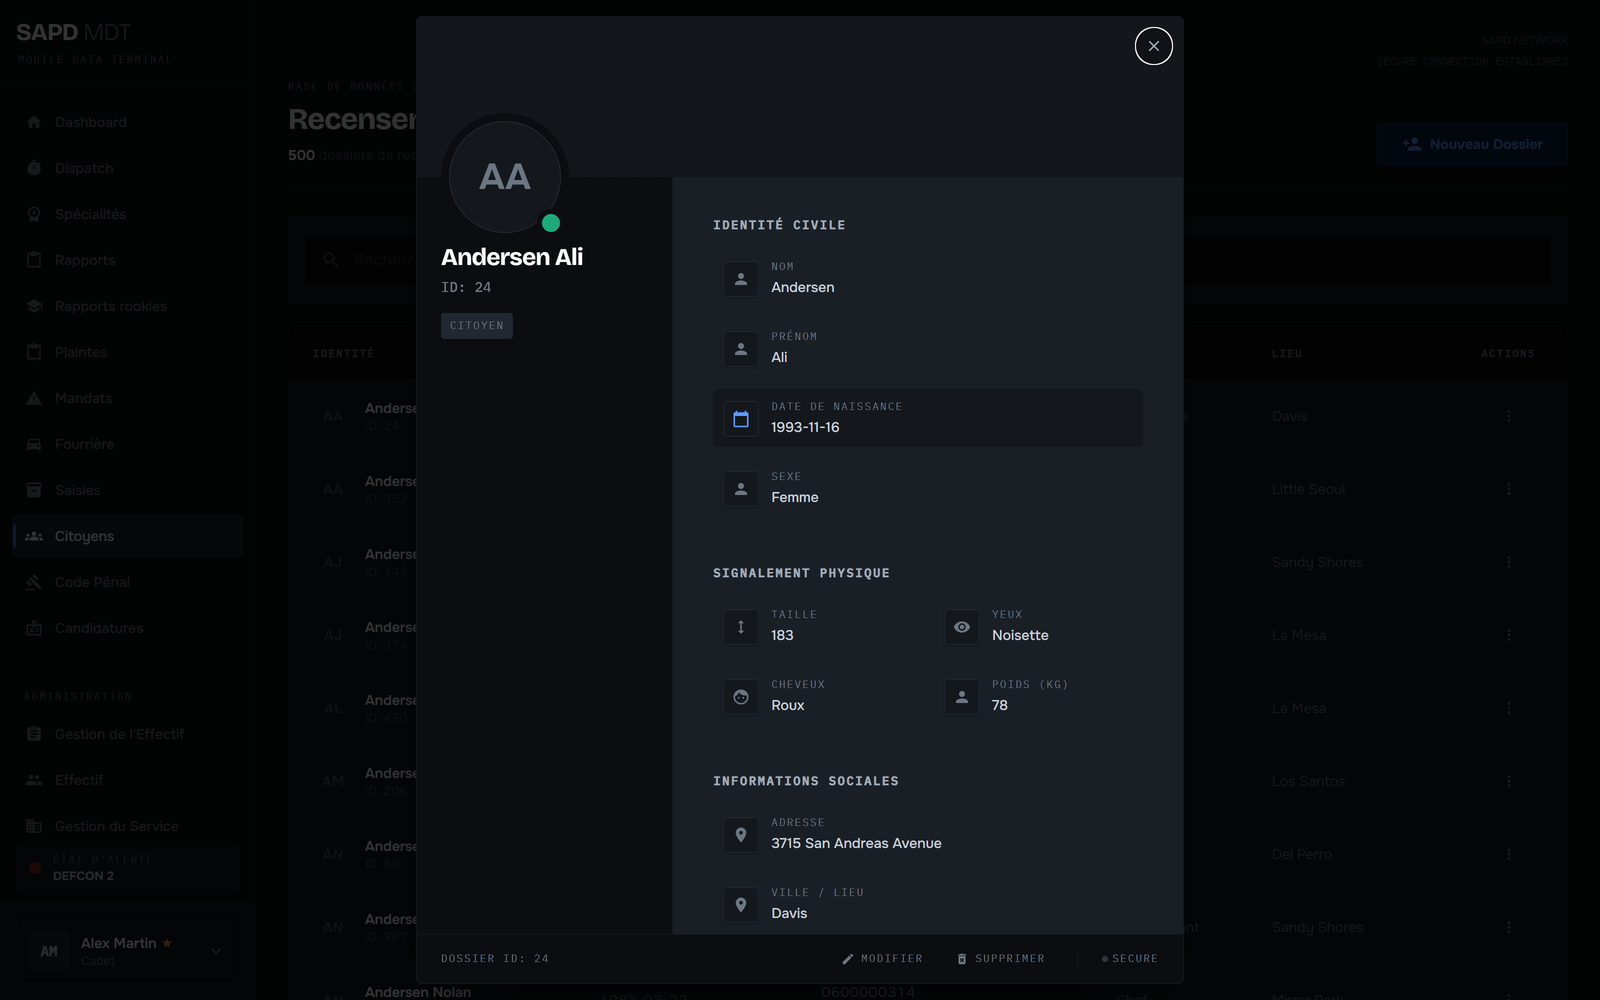Viewport: 1600px width, 1000px height.
Task: Go to Spécialités section
Action: click(128, 214)
